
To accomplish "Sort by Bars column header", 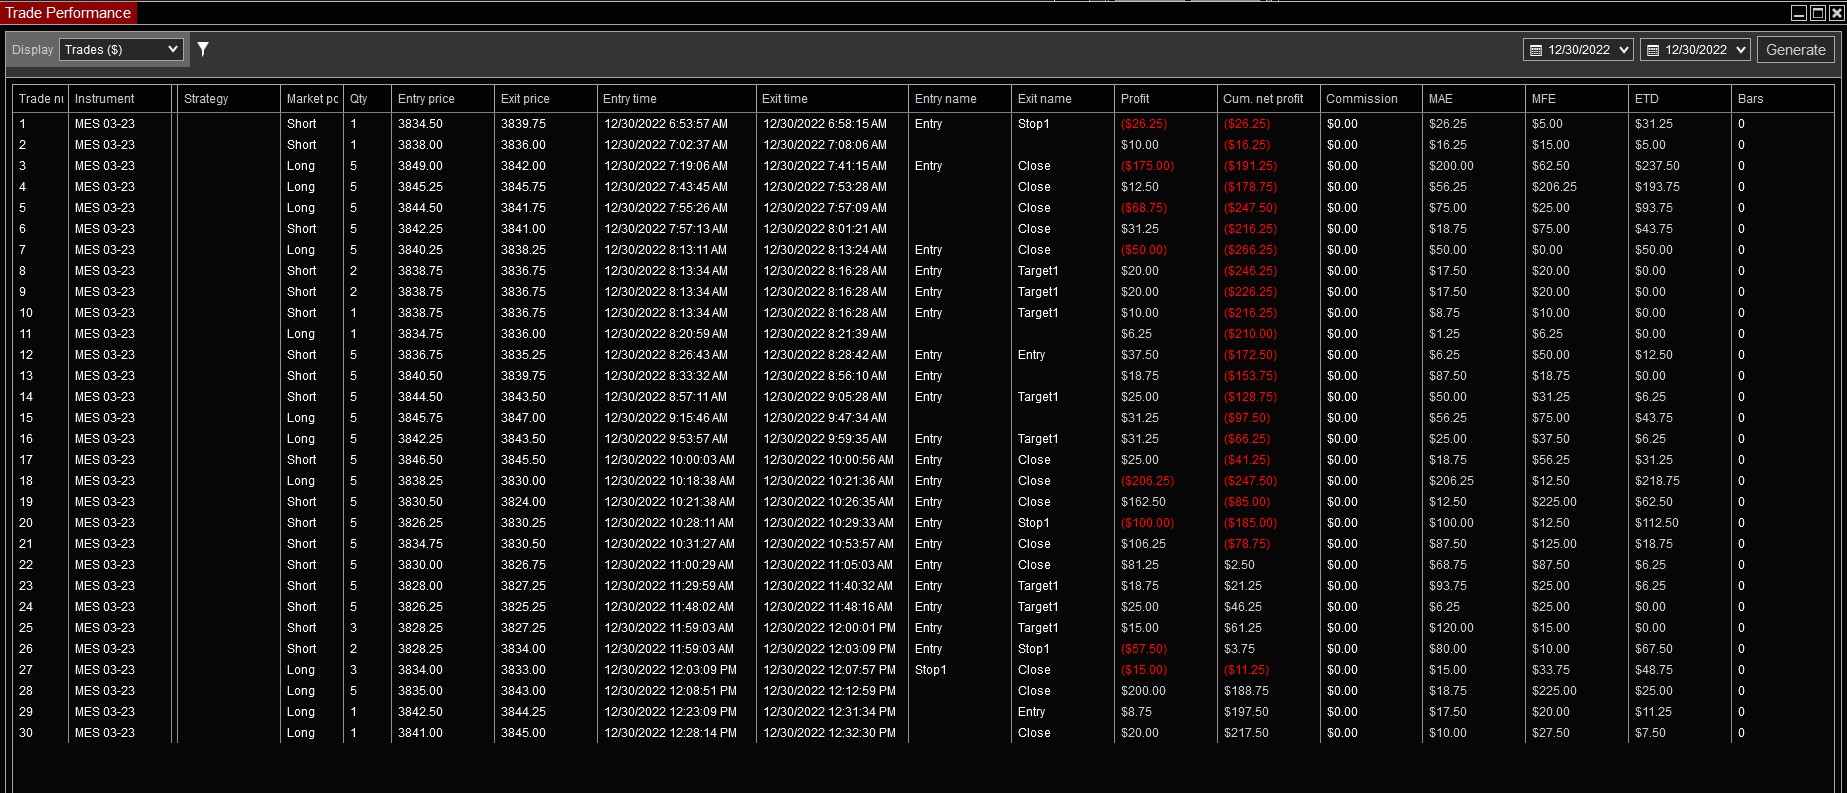I will (x=1783, y=99).
